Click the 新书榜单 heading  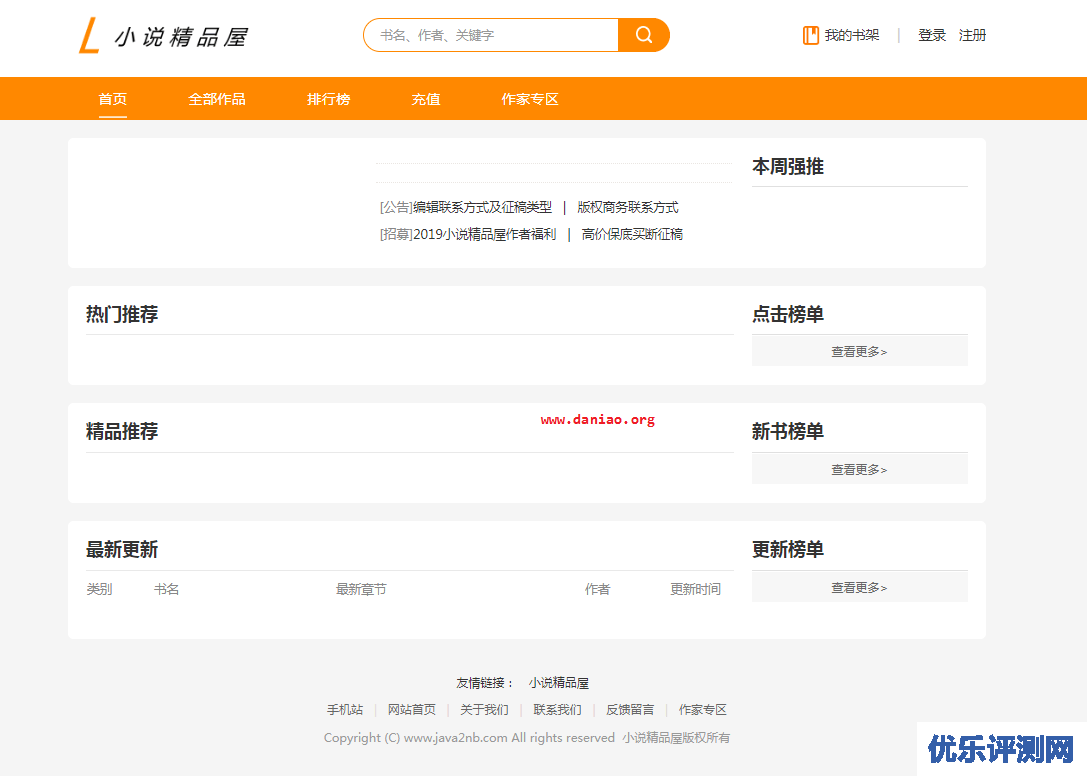[788, 431]
